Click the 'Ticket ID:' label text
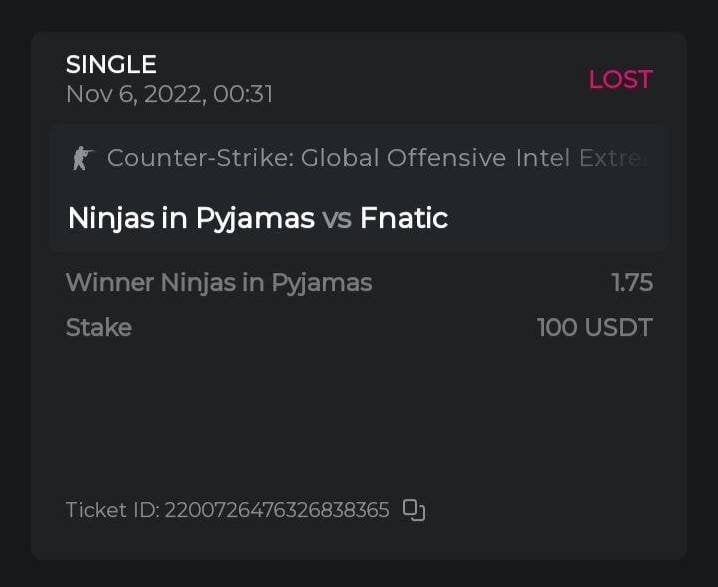This screenshot has height=587, width=718. [112, 511]
